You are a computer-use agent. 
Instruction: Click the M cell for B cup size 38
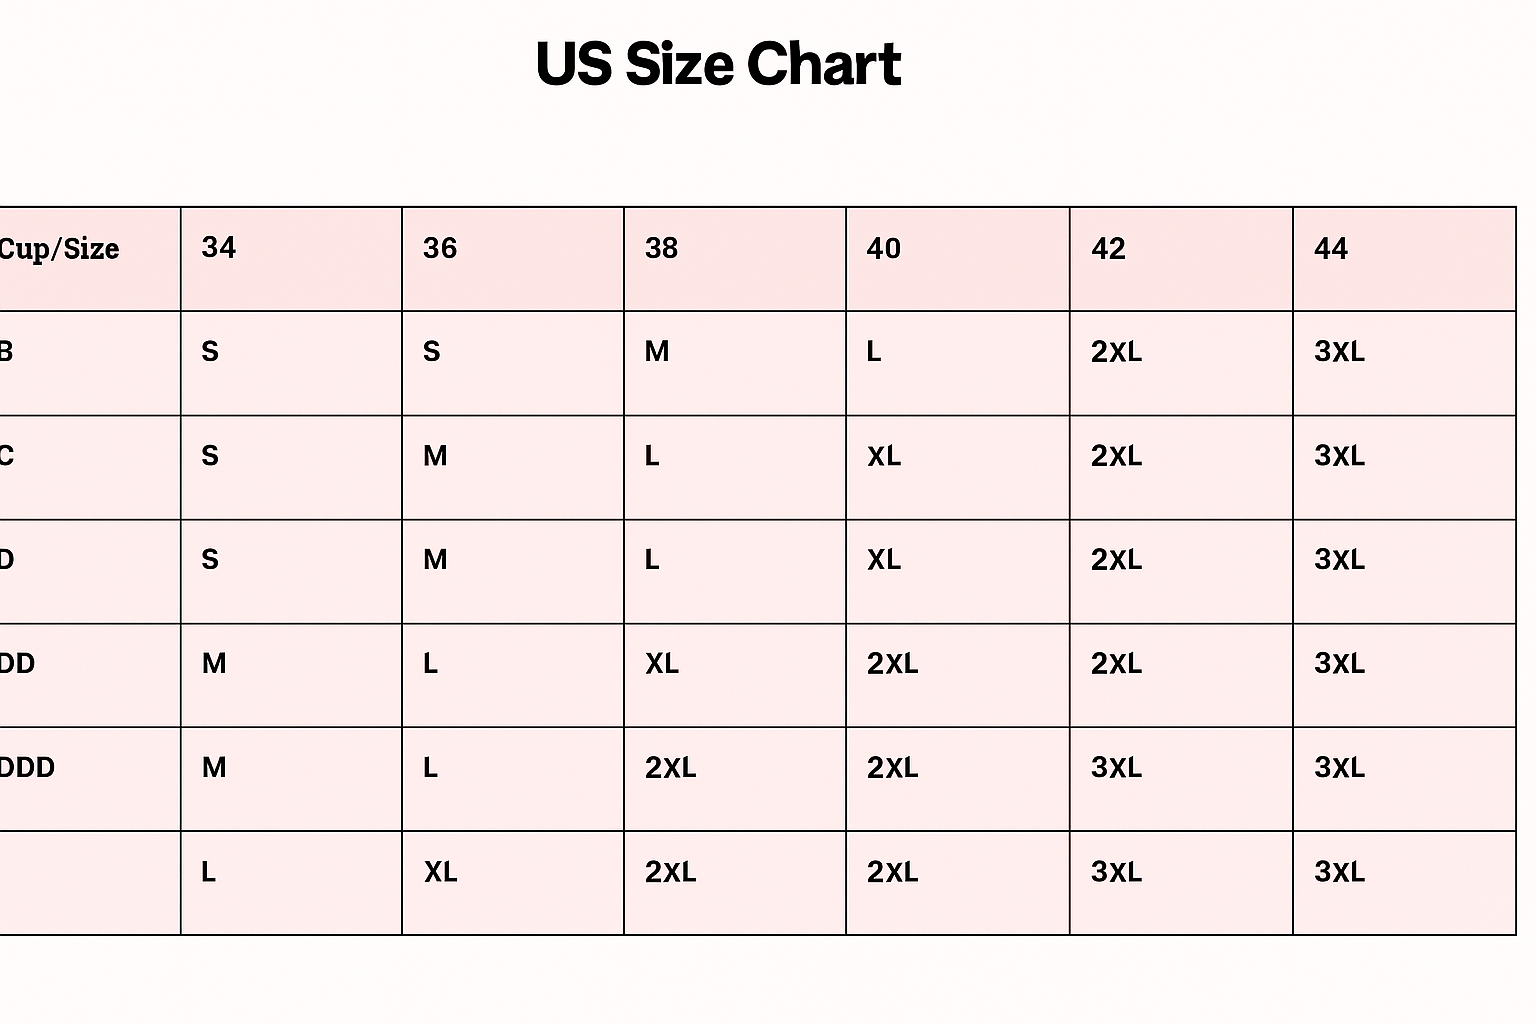(735, 363)
